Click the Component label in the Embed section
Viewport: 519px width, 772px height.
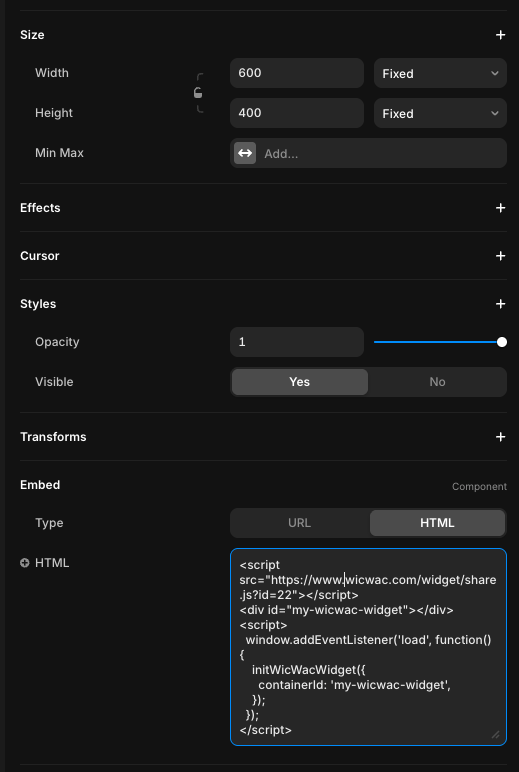point(479,486)
